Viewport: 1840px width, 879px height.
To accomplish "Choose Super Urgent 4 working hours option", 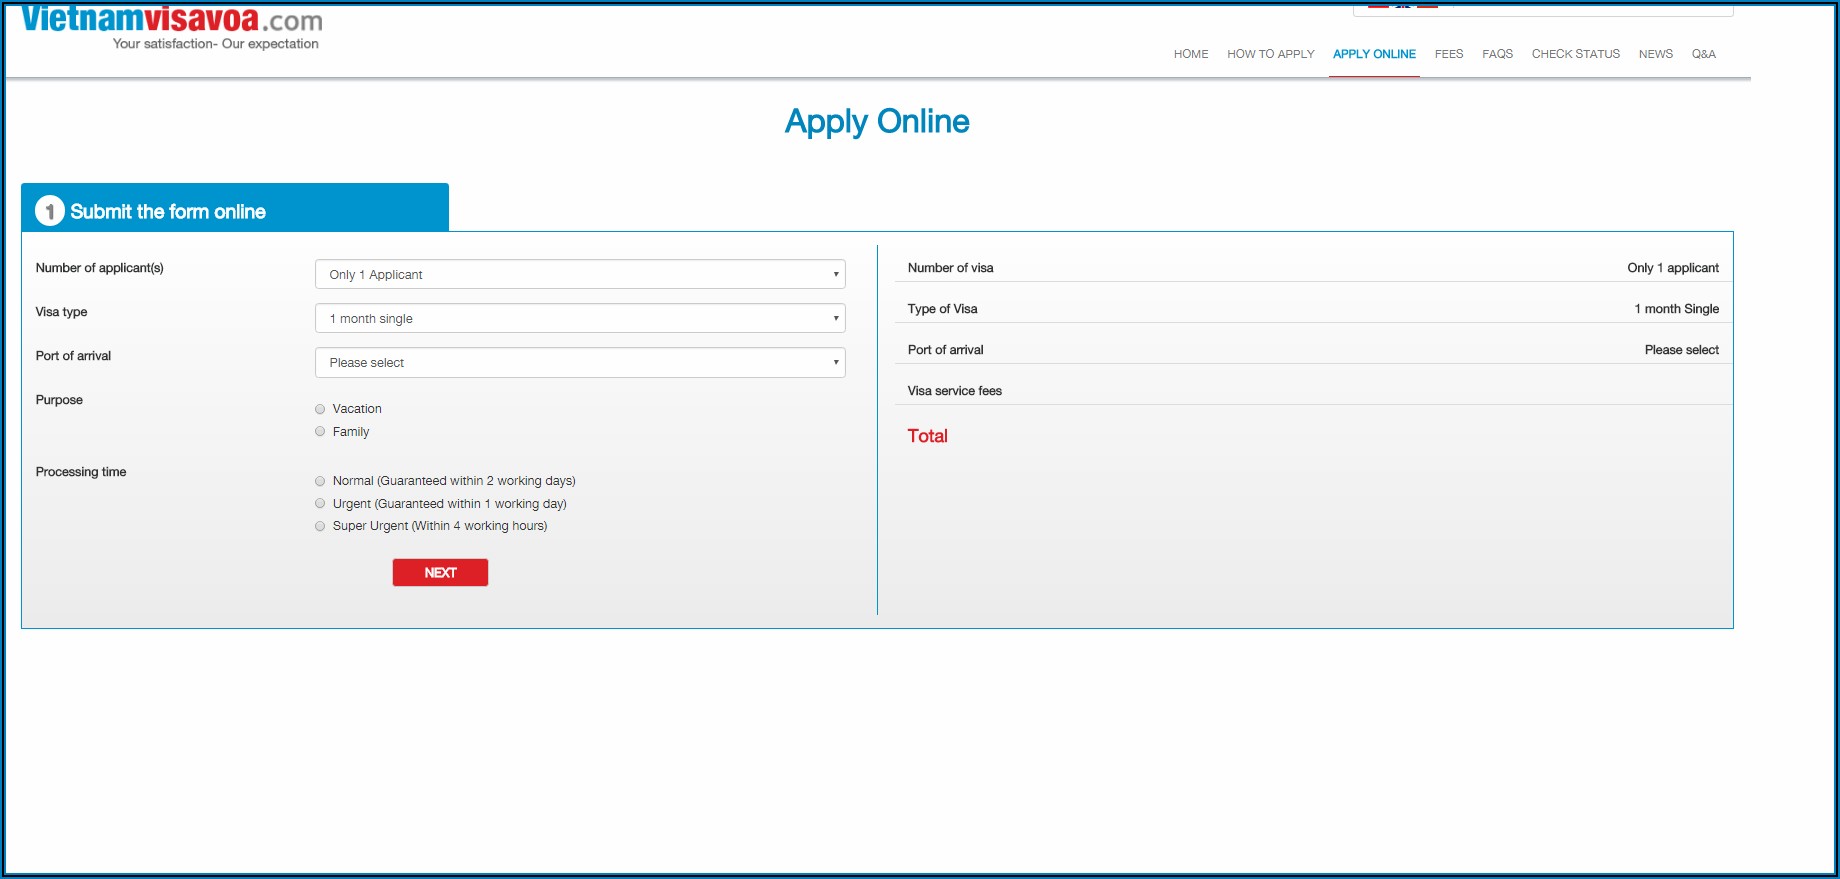I will [x=320, y=526].
